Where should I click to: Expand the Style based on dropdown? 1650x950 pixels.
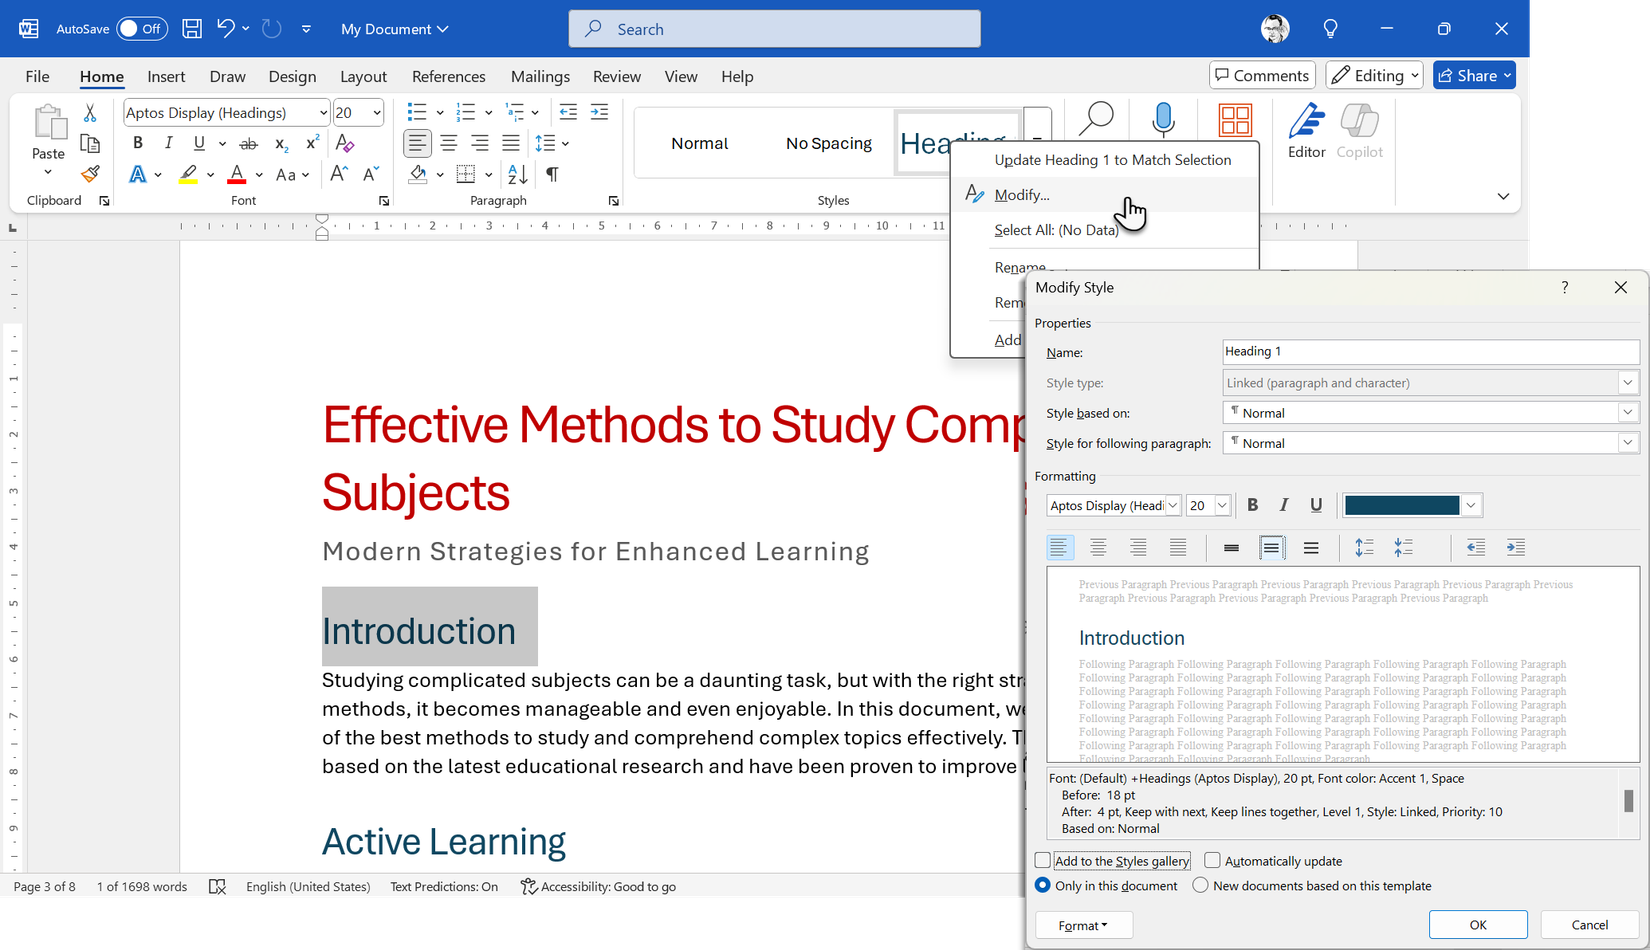point(1627,413)
